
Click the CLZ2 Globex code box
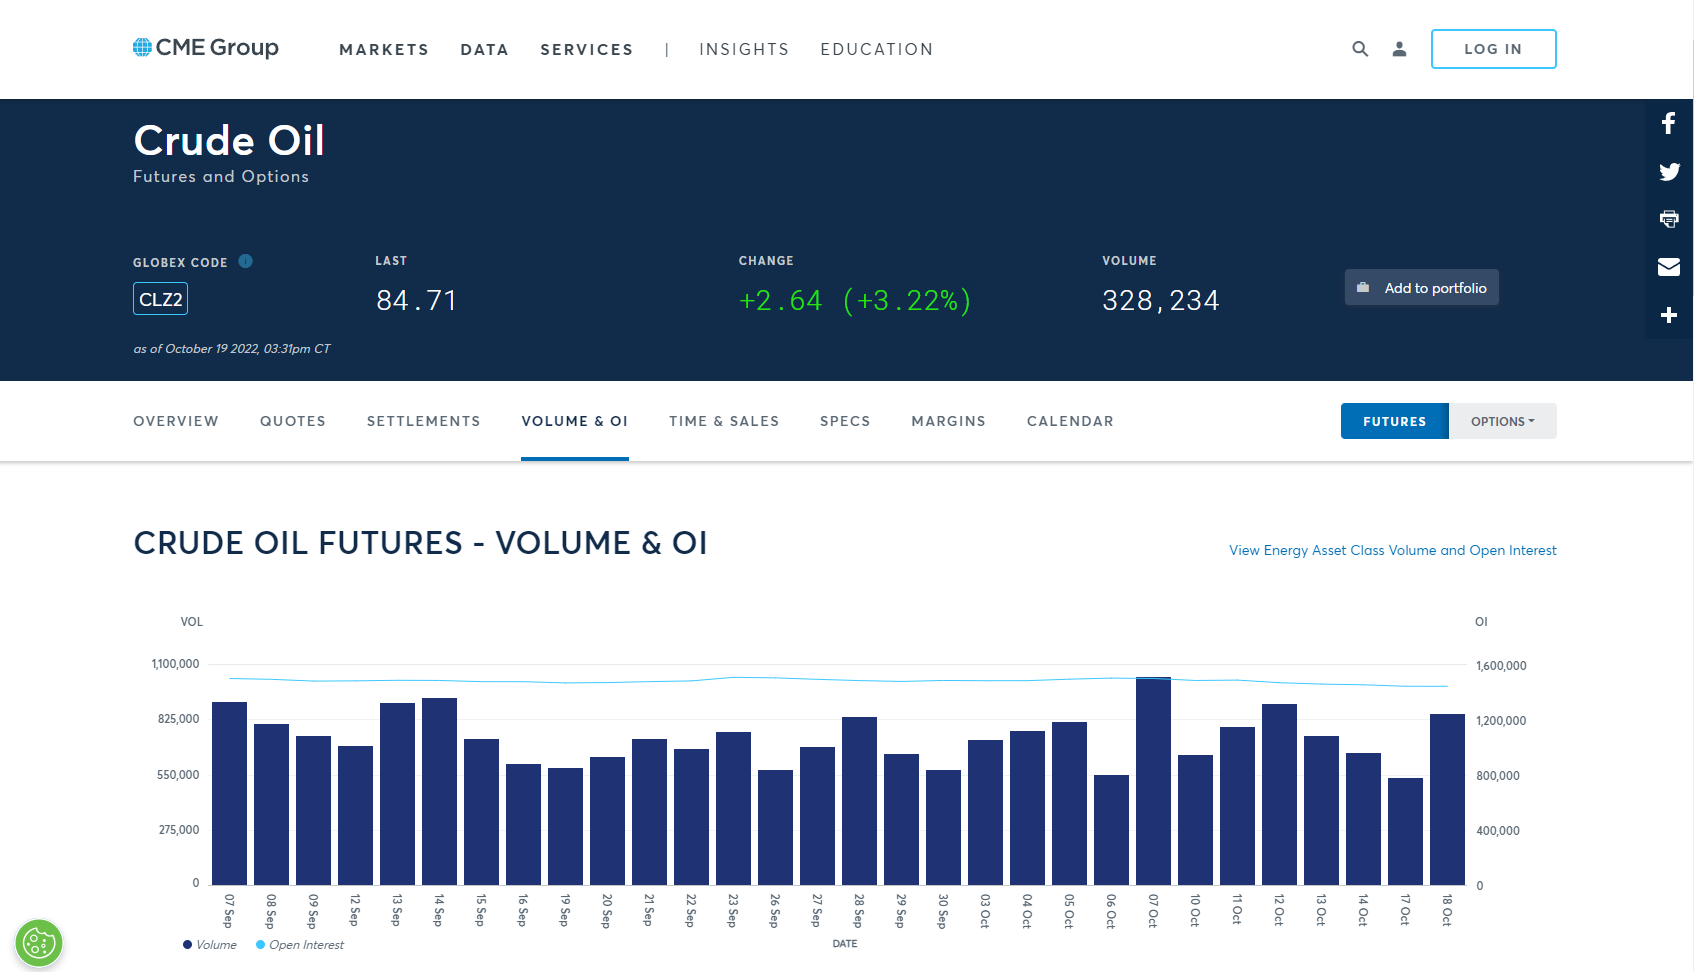click(161, 299)
